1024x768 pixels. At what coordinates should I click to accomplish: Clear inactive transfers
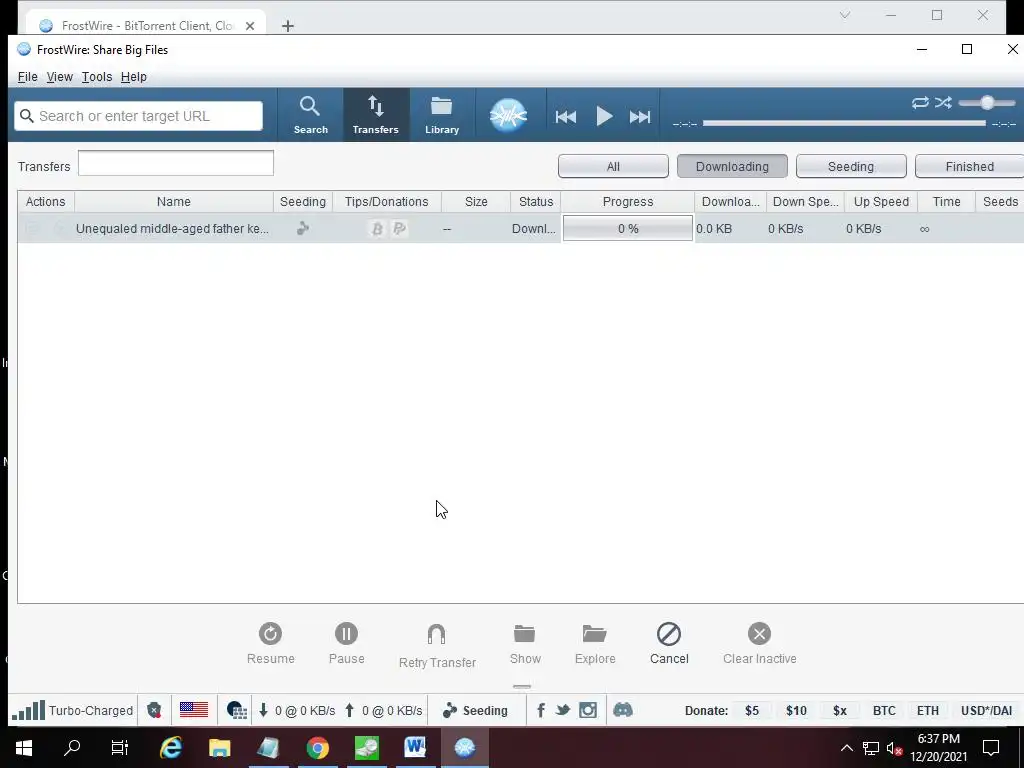[x=760, y=643]
